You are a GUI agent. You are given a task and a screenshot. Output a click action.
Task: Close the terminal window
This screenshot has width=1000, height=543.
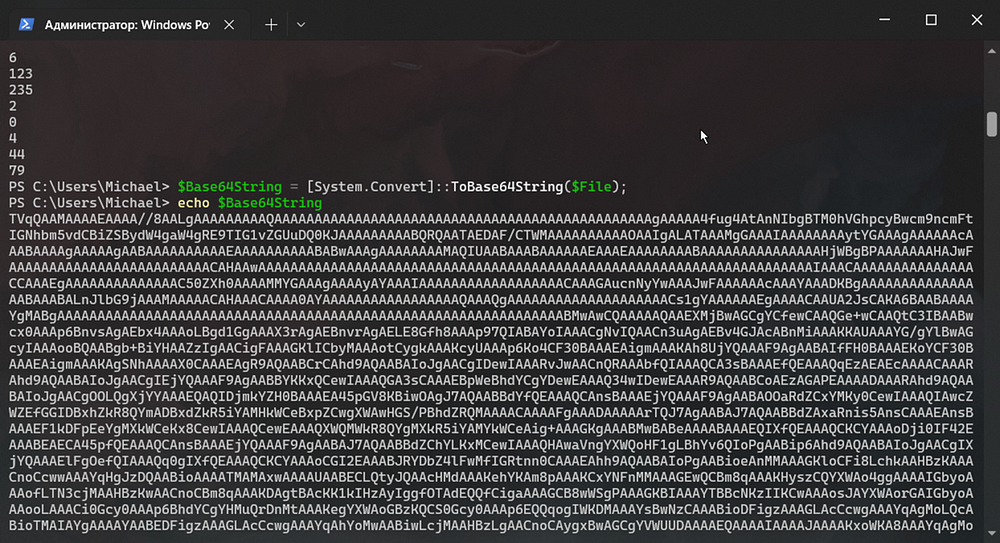pos(977,20)
